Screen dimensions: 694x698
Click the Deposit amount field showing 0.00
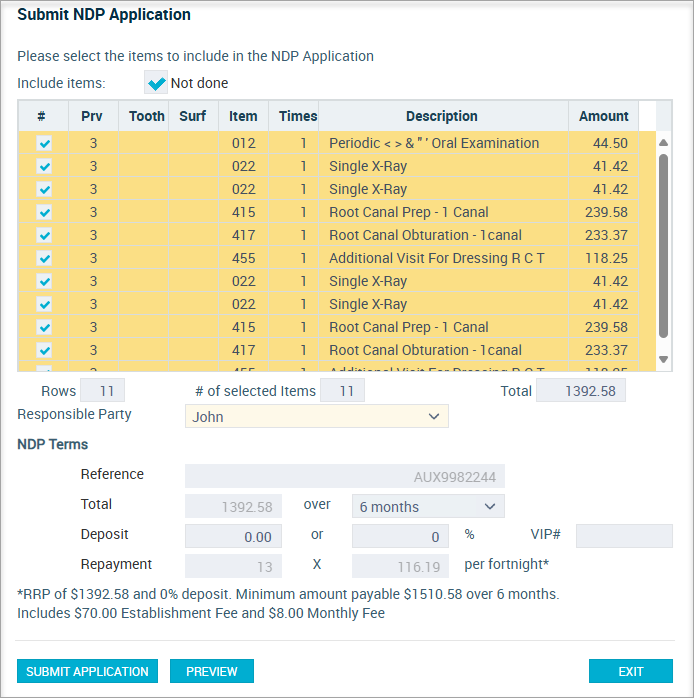(x=233, y=536)
